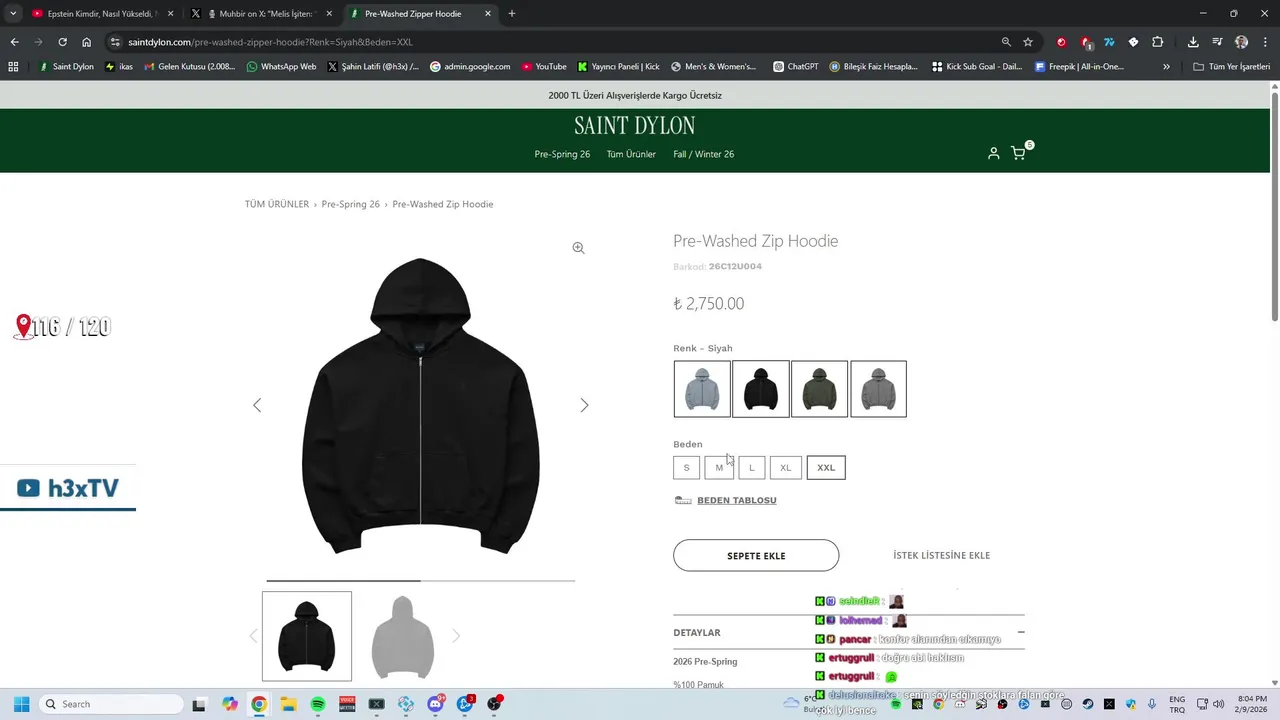Click the Pre-Spring 26 breadcrumb
The height and width of the screenshot is (720, 1280).
tap(350, 204)
